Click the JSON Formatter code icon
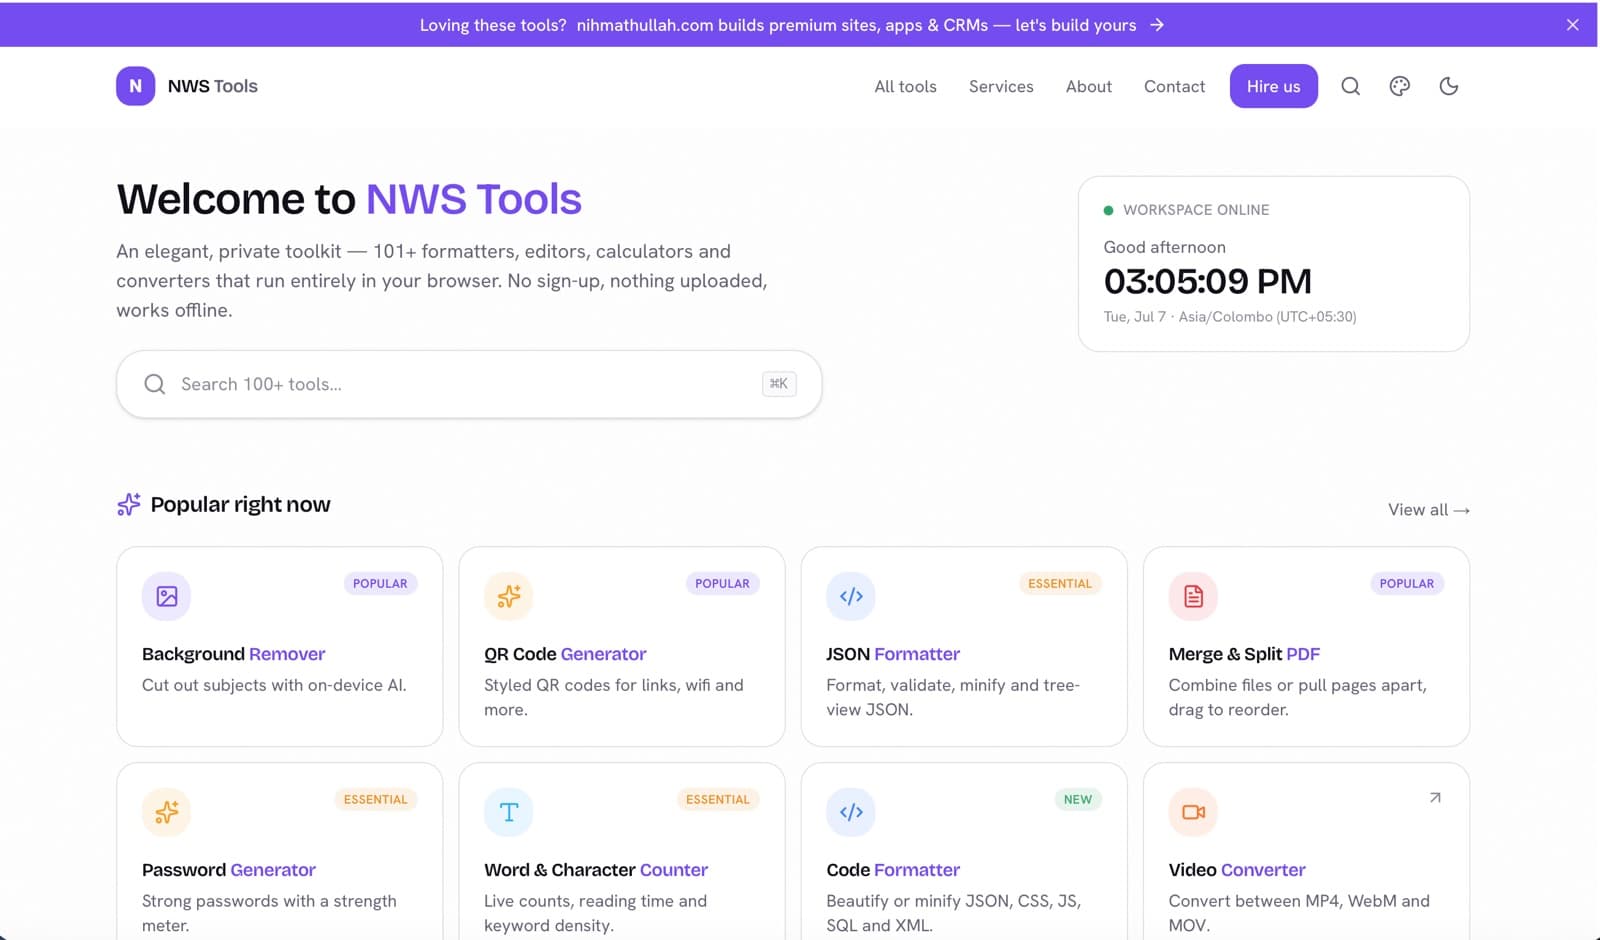1600x940 pixels. (851, 596)
